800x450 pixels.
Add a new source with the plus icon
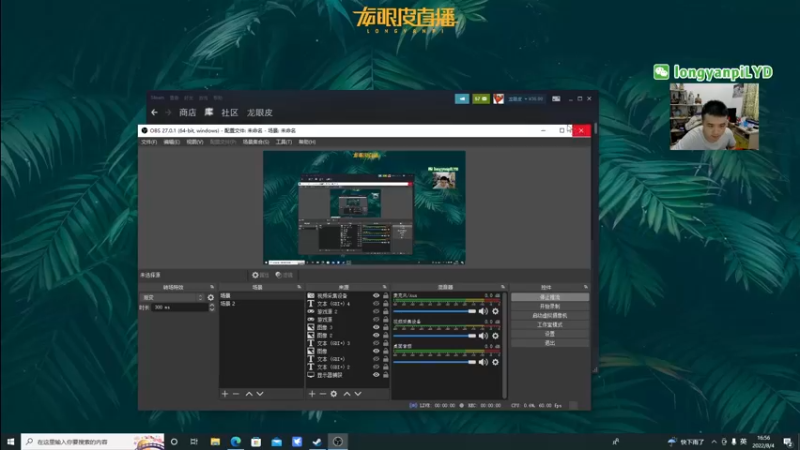point(312,394)
